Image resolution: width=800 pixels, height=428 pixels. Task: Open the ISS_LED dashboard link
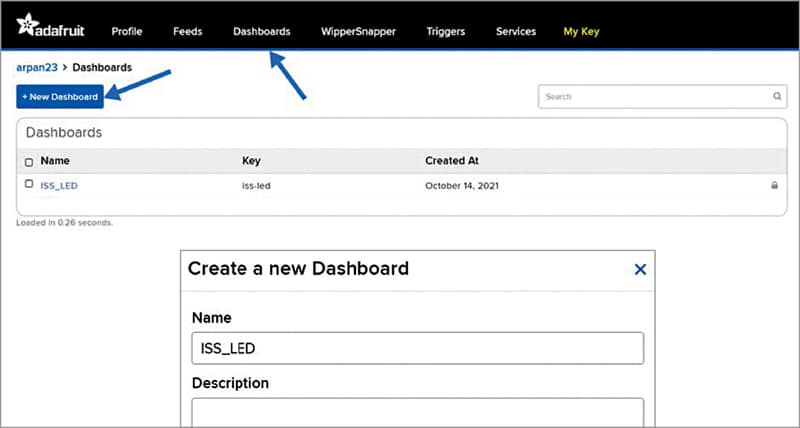pyautogui.click(x=59, y=186)
